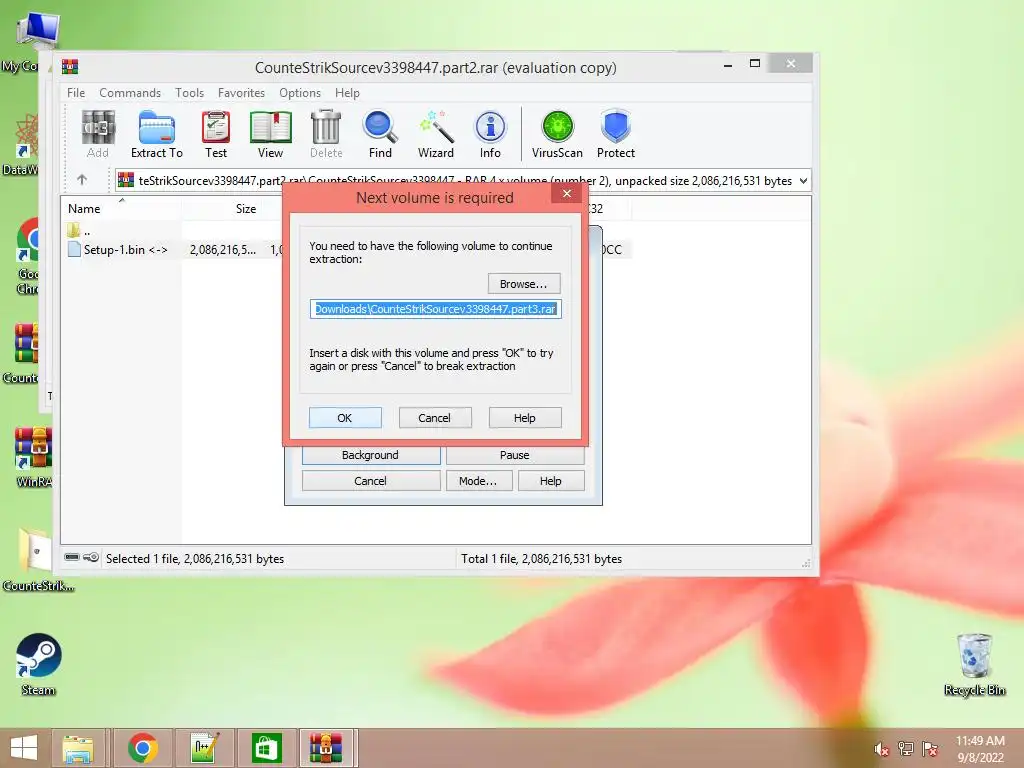Click the volume path input field

[x=436, y=309]
